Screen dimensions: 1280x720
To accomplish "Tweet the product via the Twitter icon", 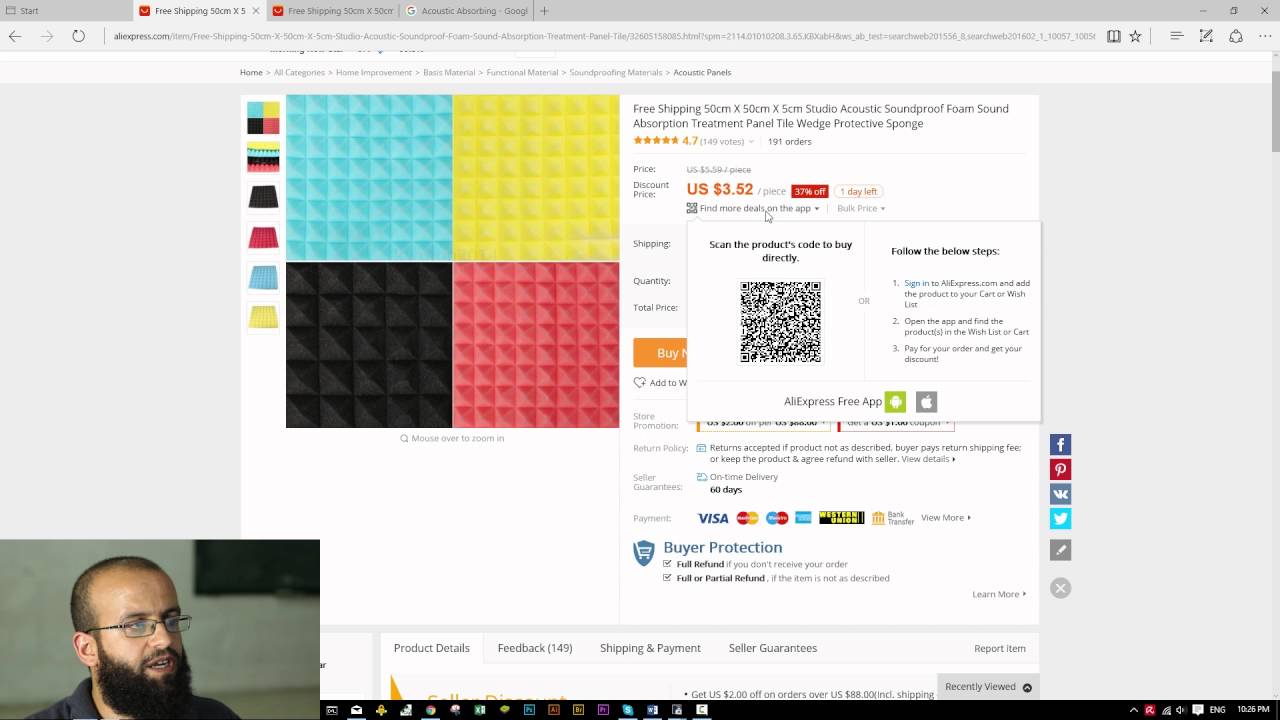I will [1060, 518].
